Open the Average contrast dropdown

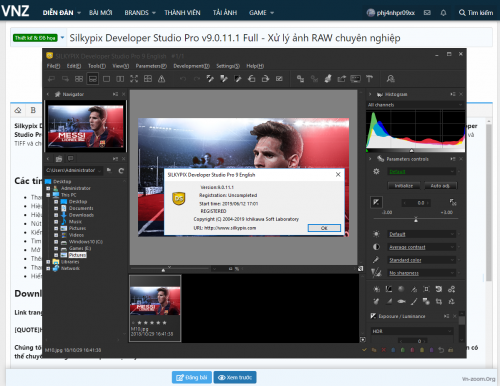[x=422, y=247]
